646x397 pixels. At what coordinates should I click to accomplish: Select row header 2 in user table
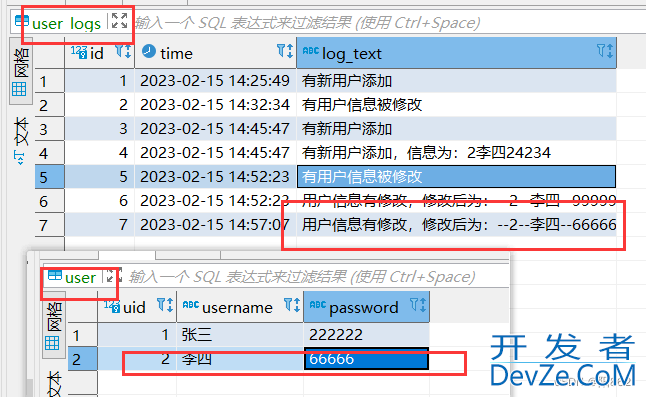coord(82,359)
